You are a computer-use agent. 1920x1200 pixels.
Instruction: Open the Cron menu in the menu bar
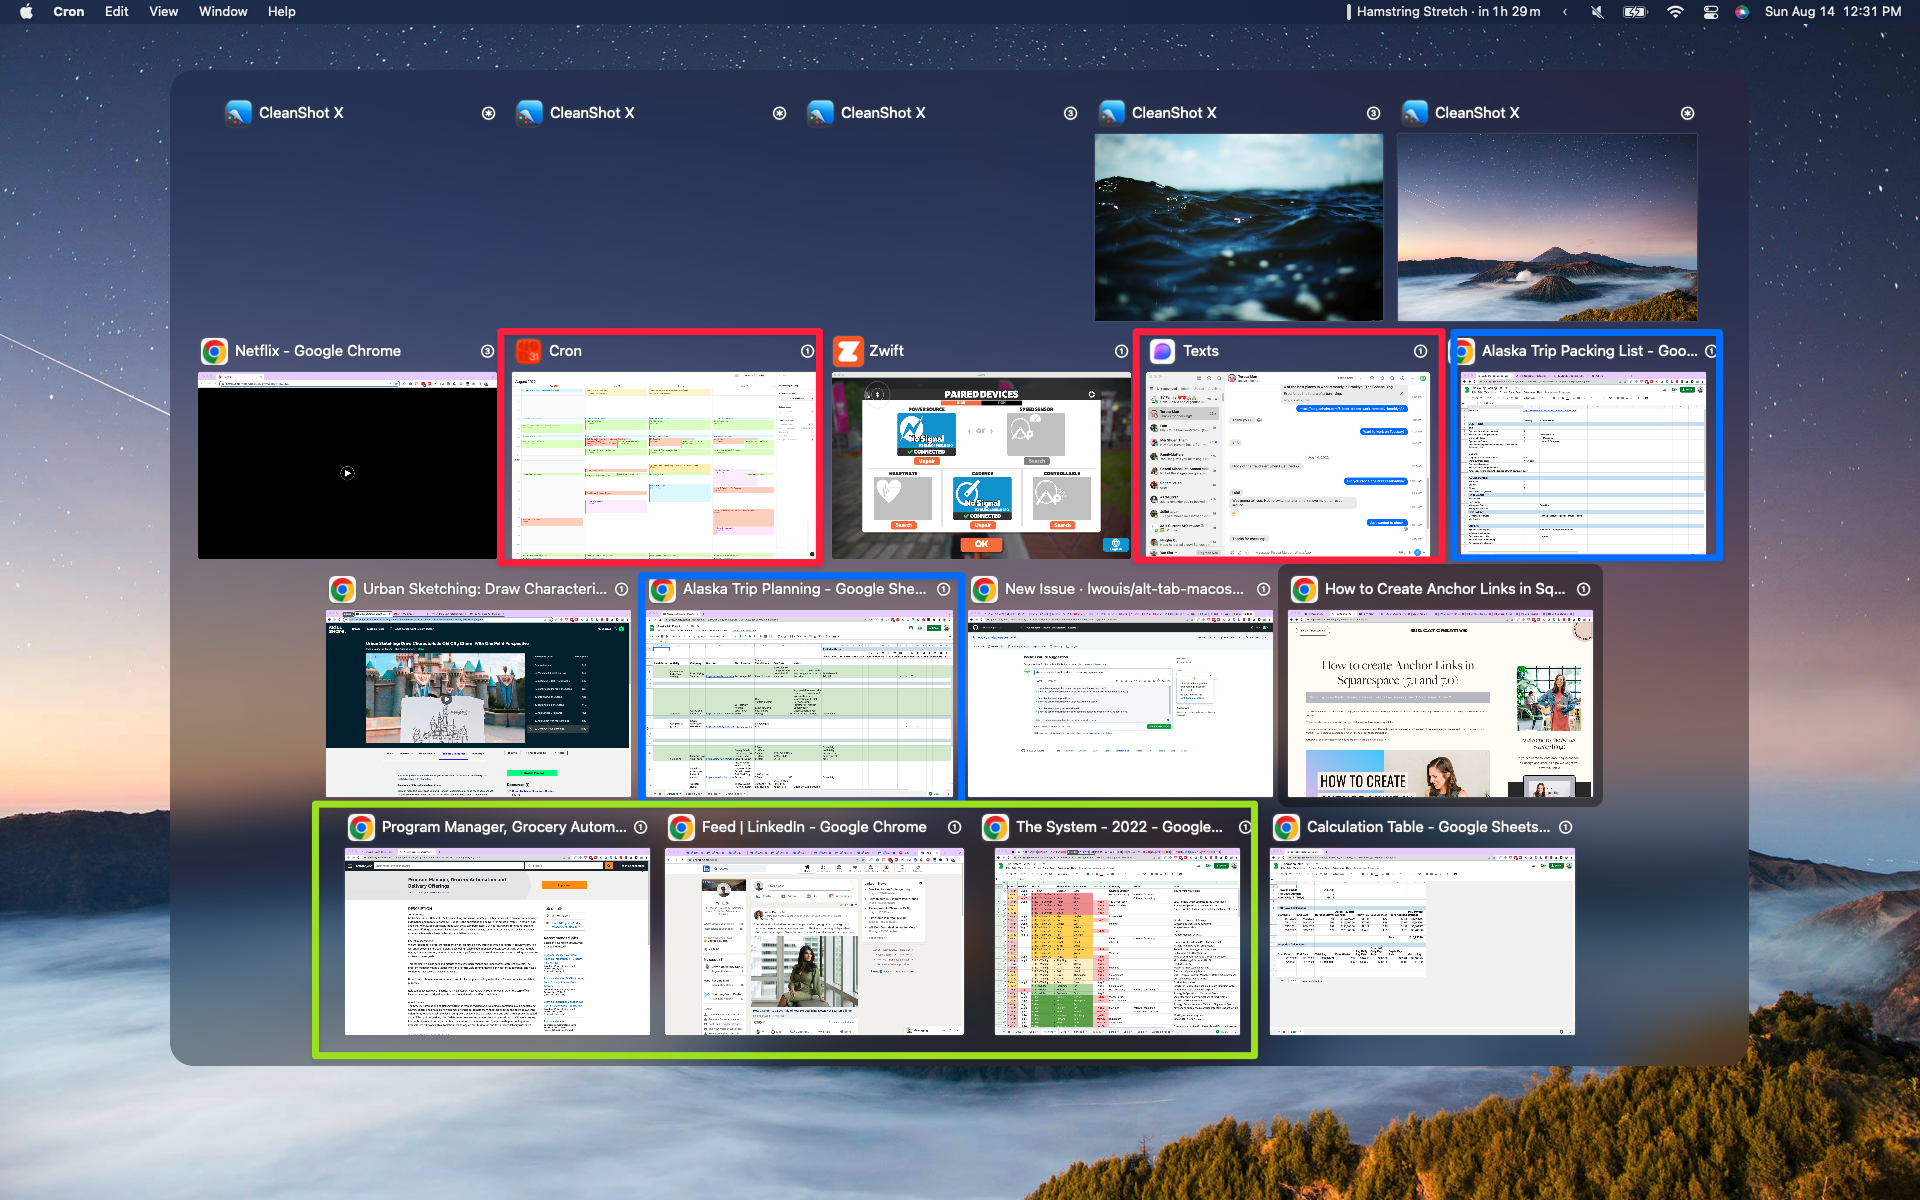[69, 12]
